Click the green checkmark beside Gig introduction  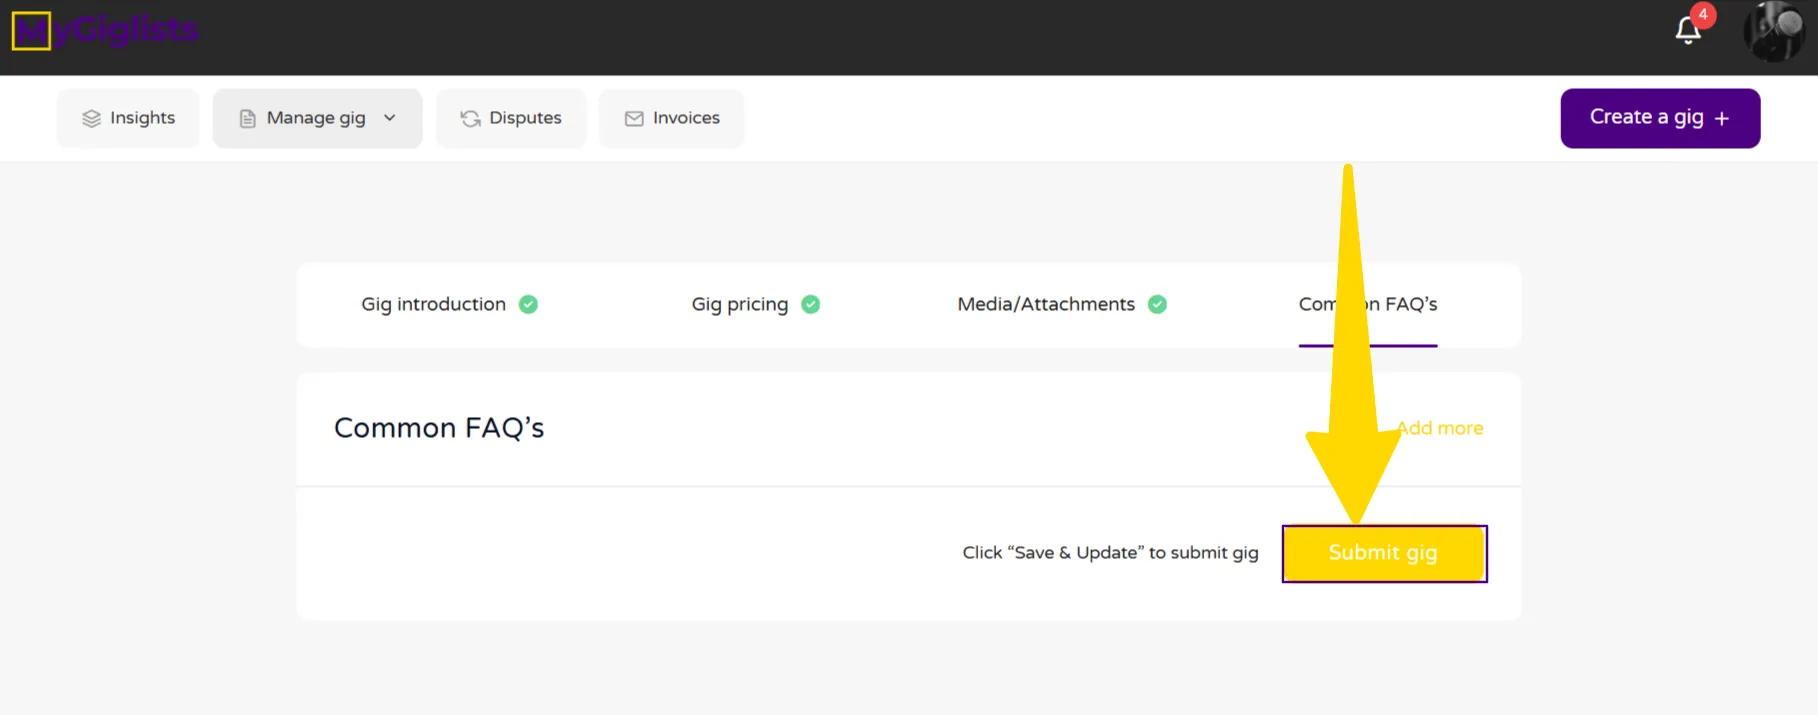(528, 304)
